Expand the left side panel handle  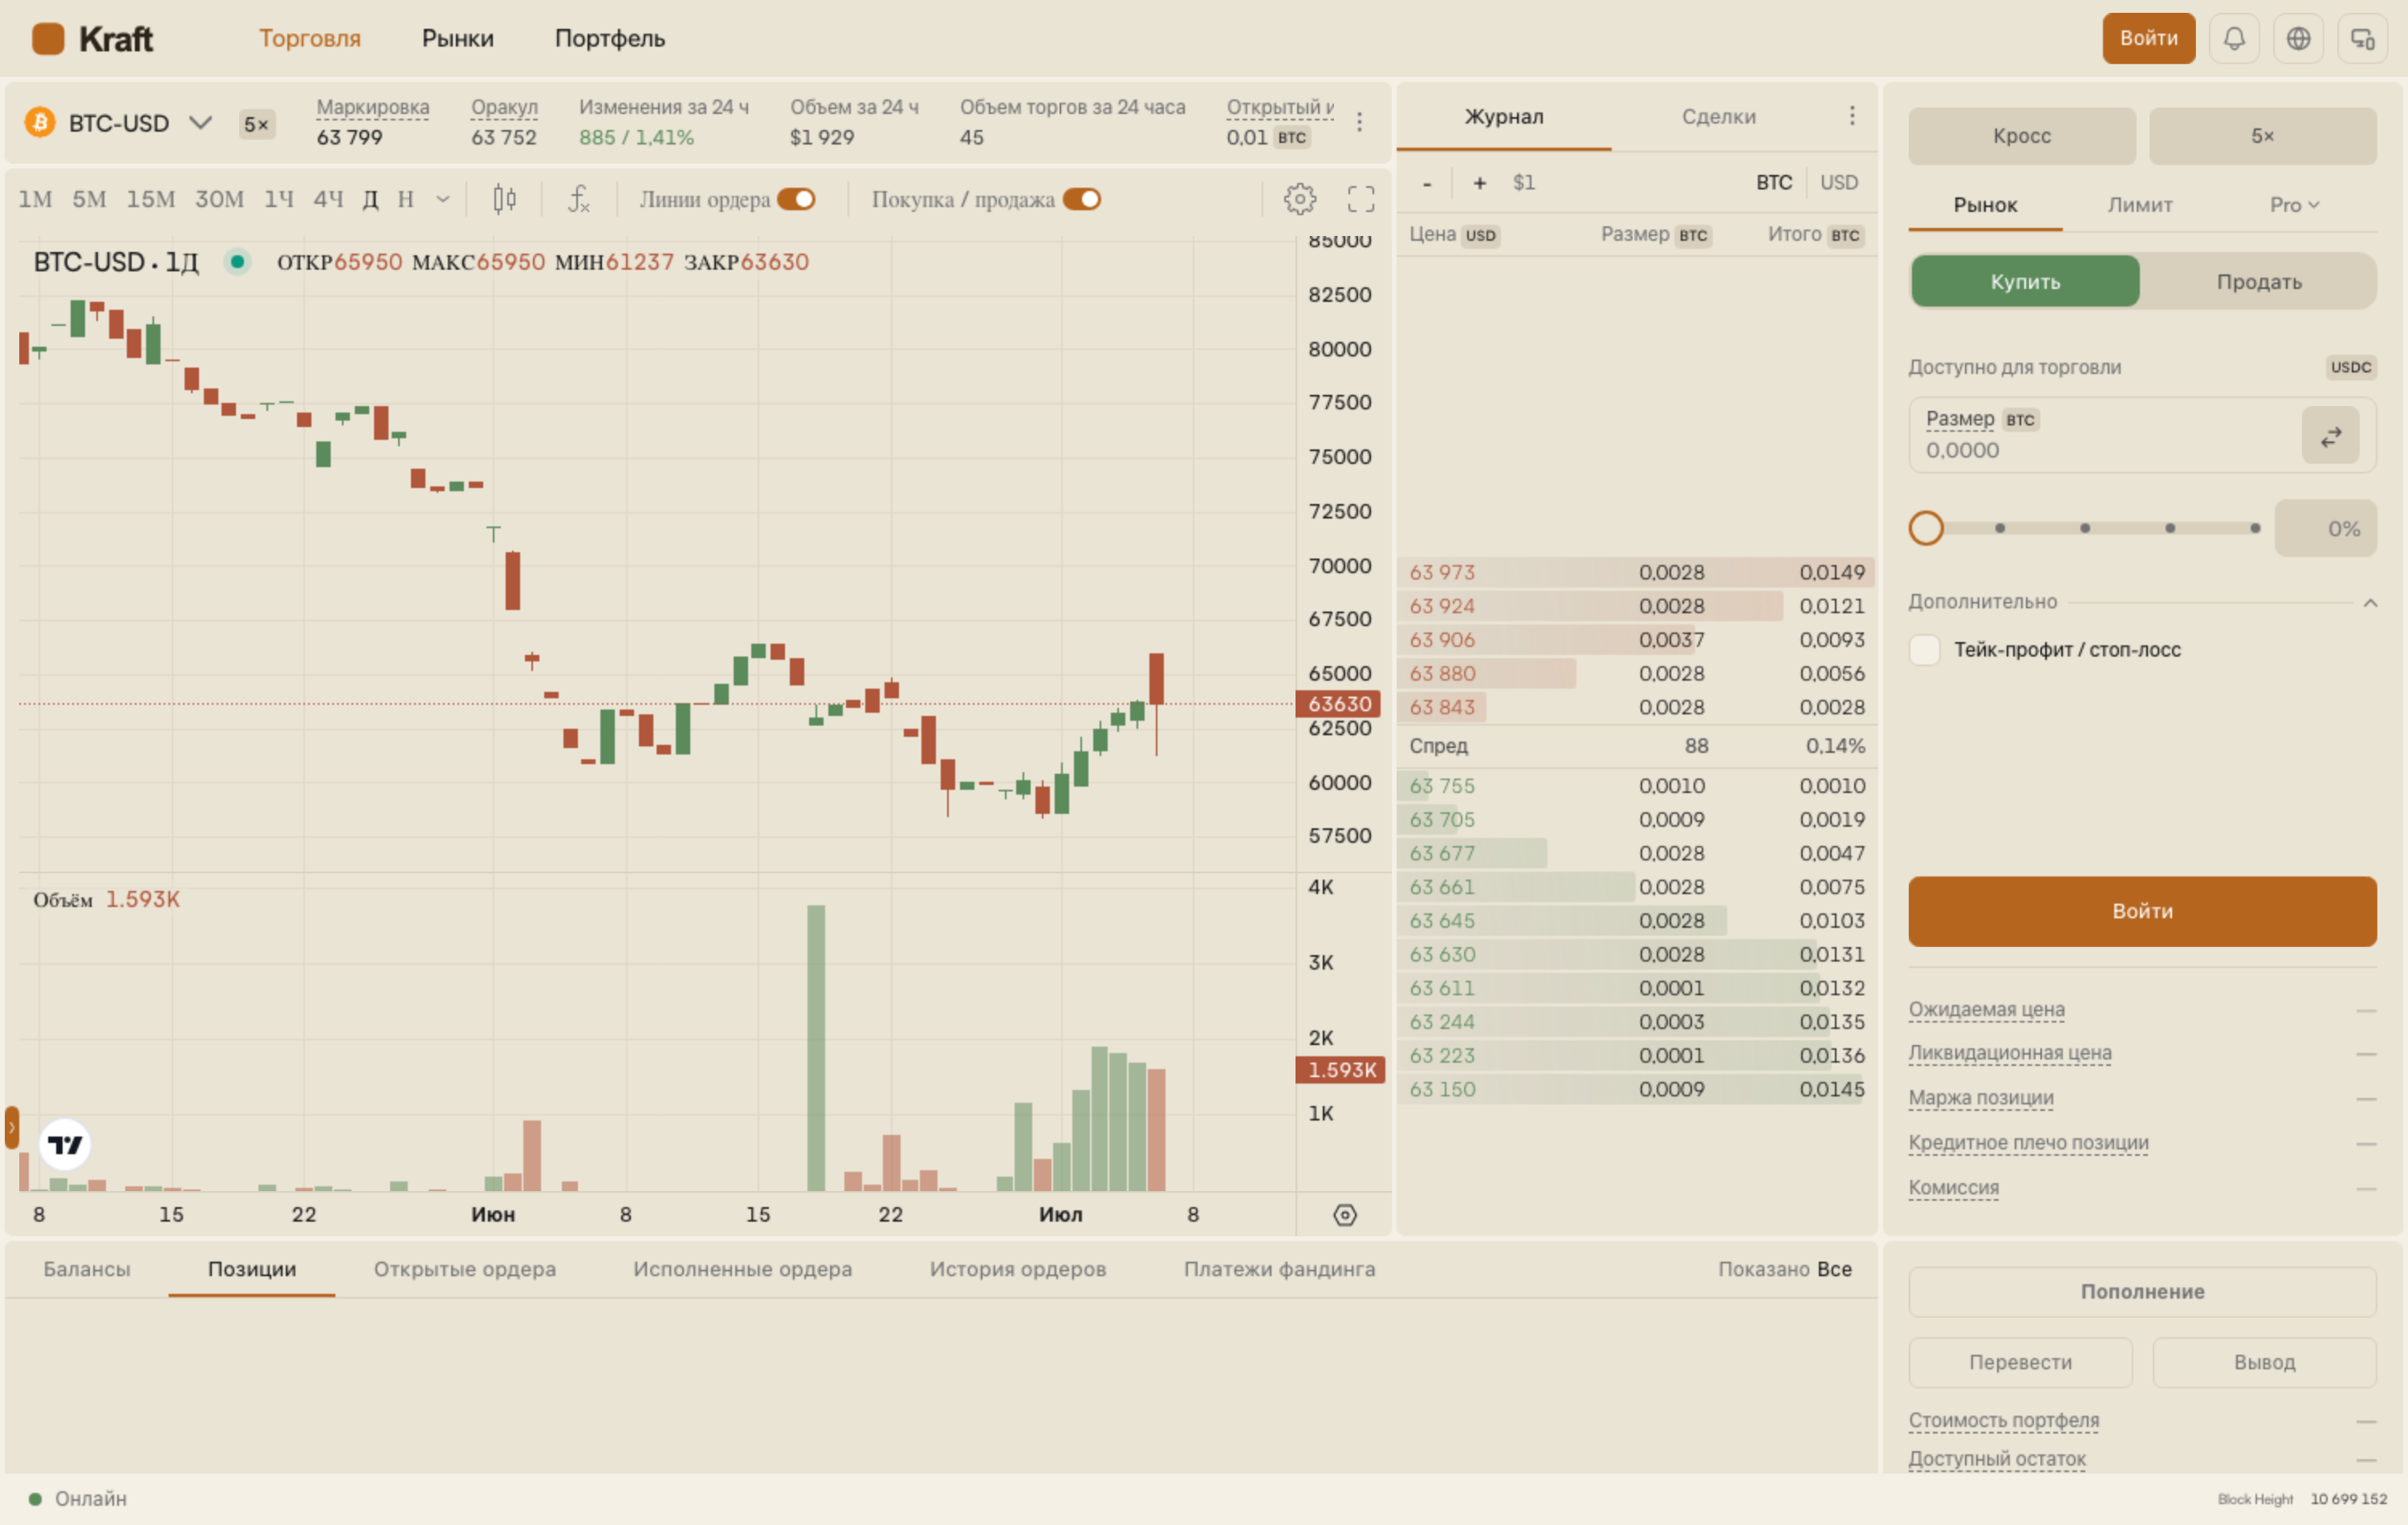12,1127
